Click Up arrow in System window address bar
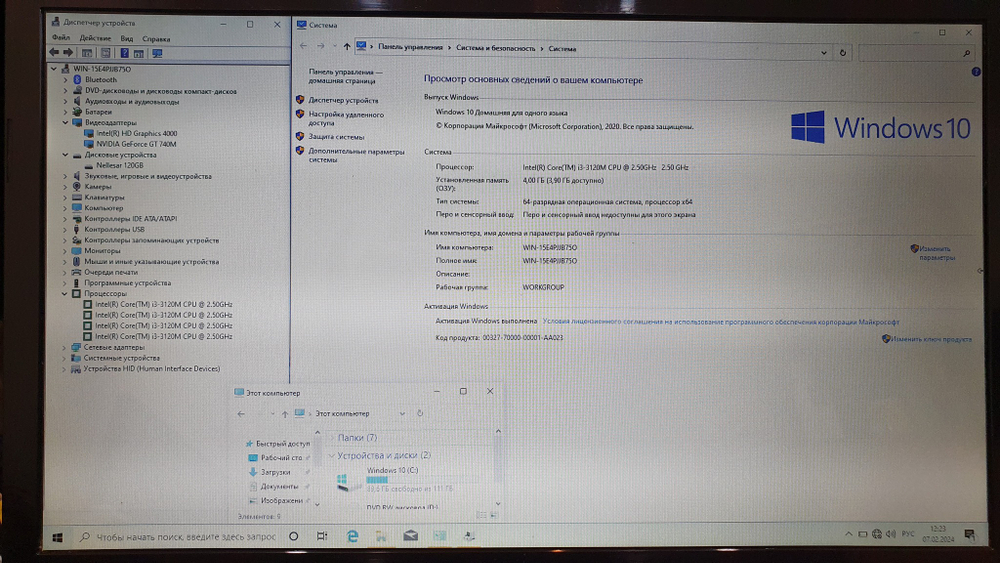The height and width of the screenshot is (563, 1000). pyautogui.click(x=347, y=47)
